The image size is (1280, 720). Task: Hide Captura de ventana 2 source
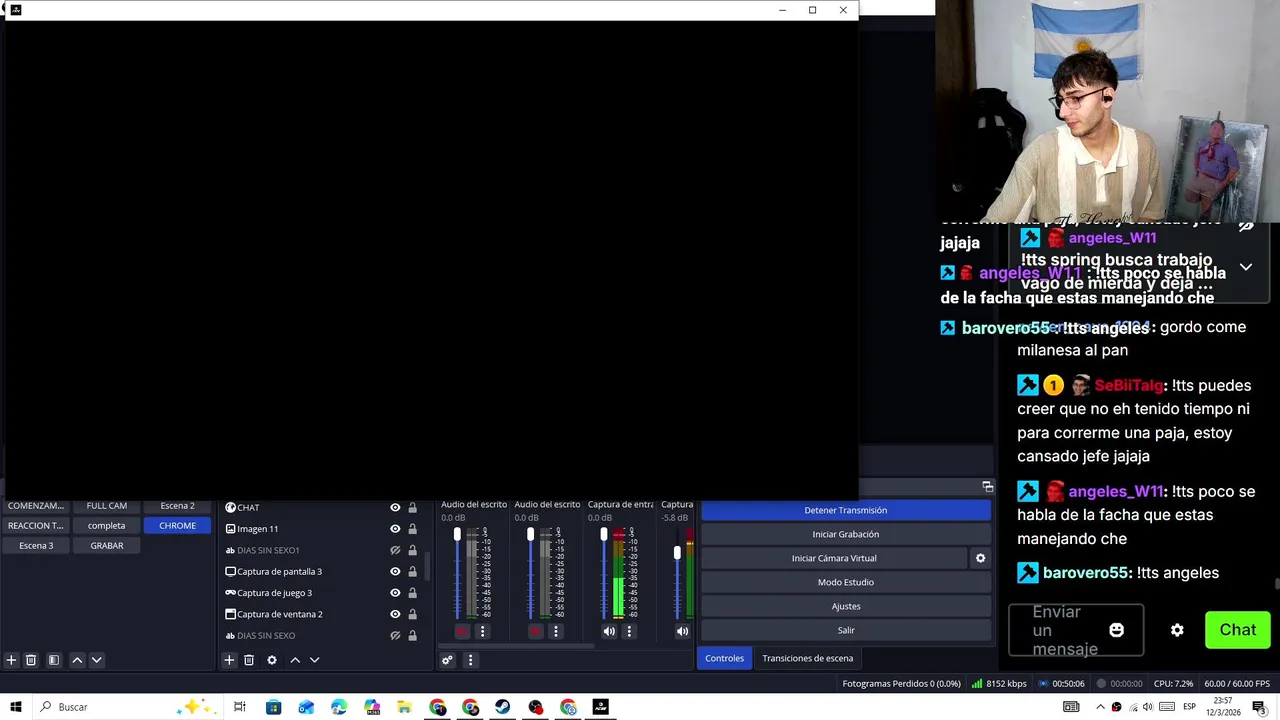(395, 614)
